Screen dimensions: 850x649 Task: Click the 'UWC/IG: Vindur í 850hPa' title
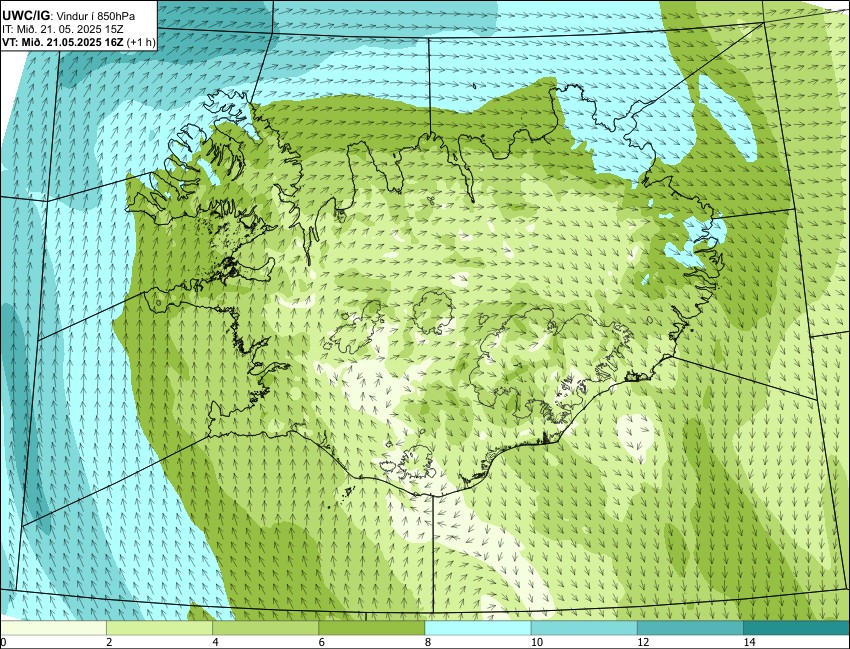click(68, 16)
